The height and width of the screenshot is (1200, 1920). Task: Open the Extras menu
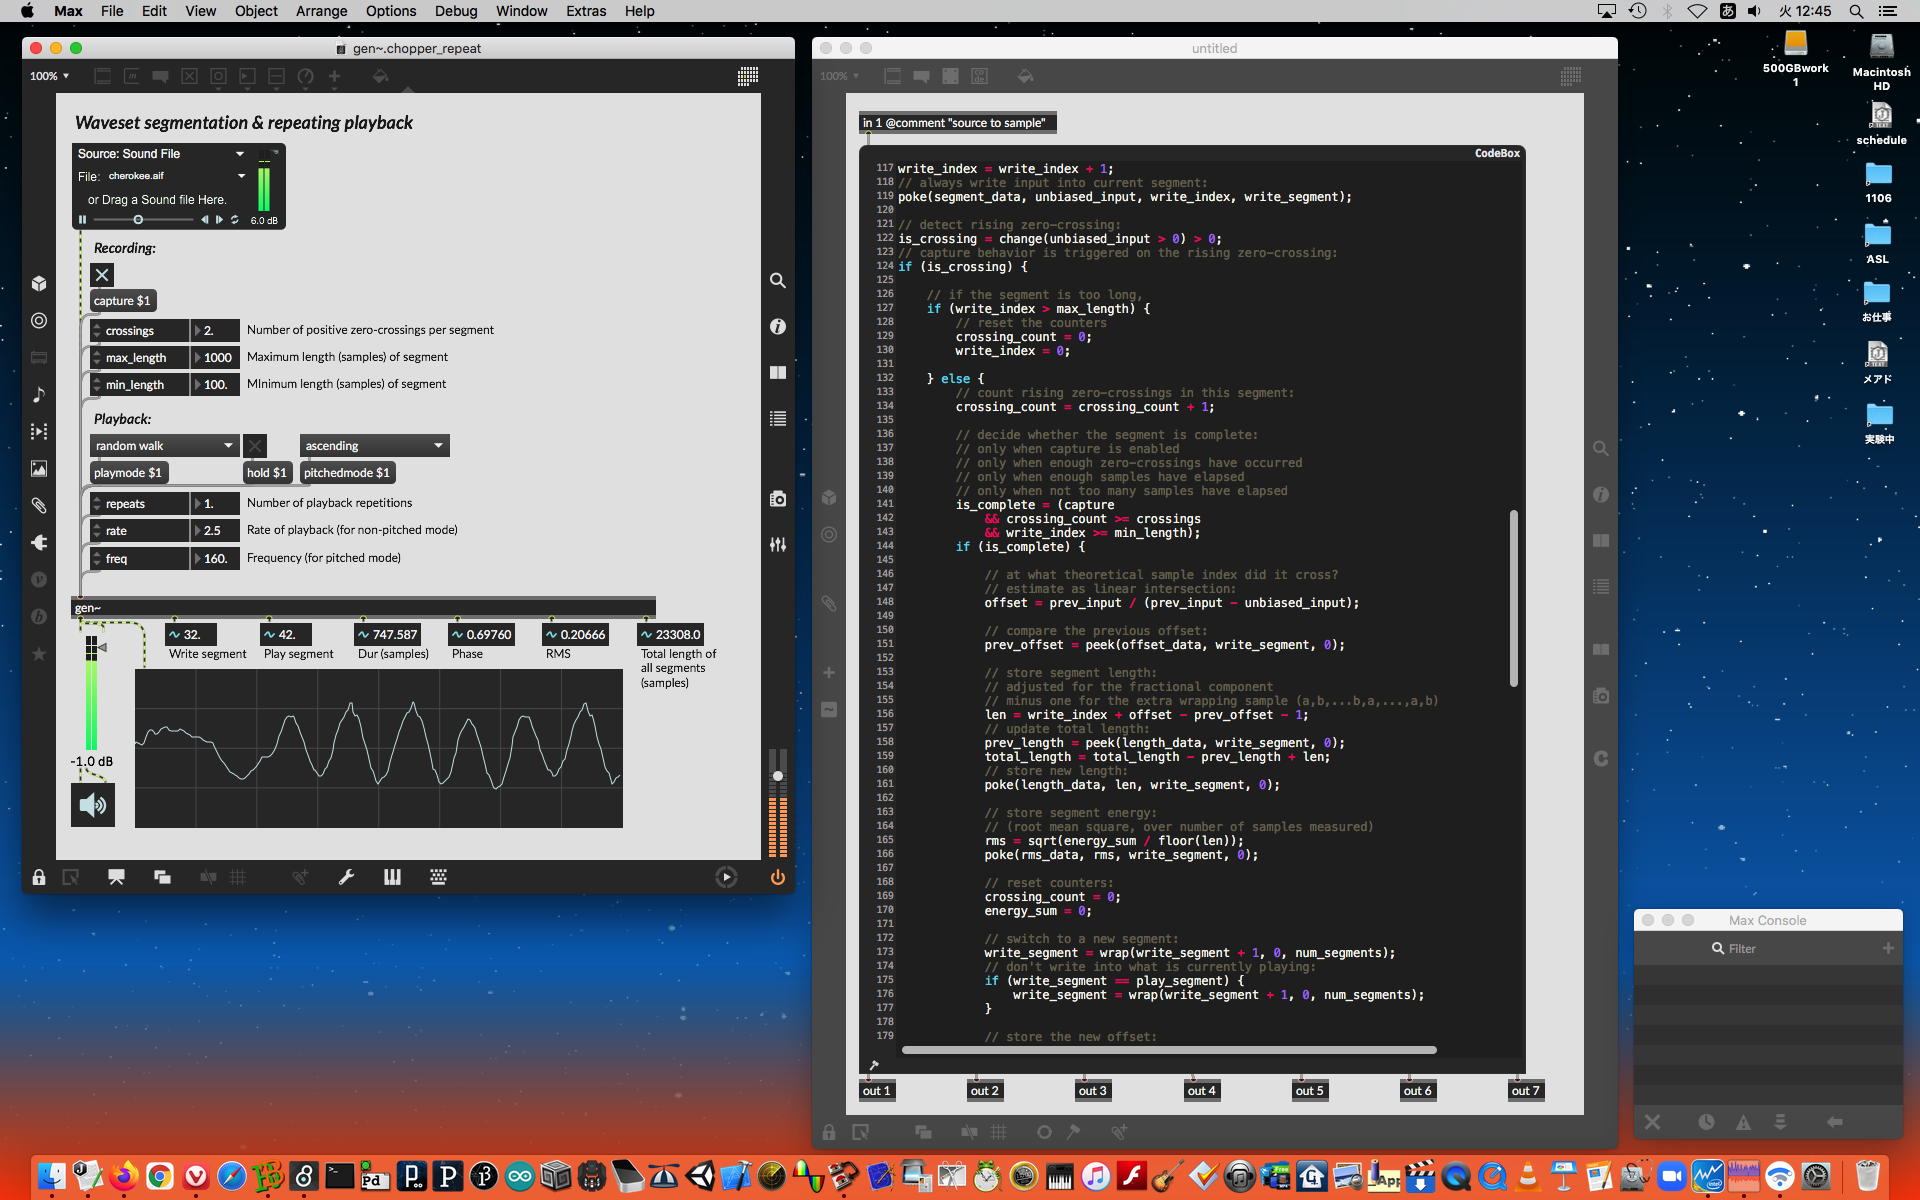[585, 11]
